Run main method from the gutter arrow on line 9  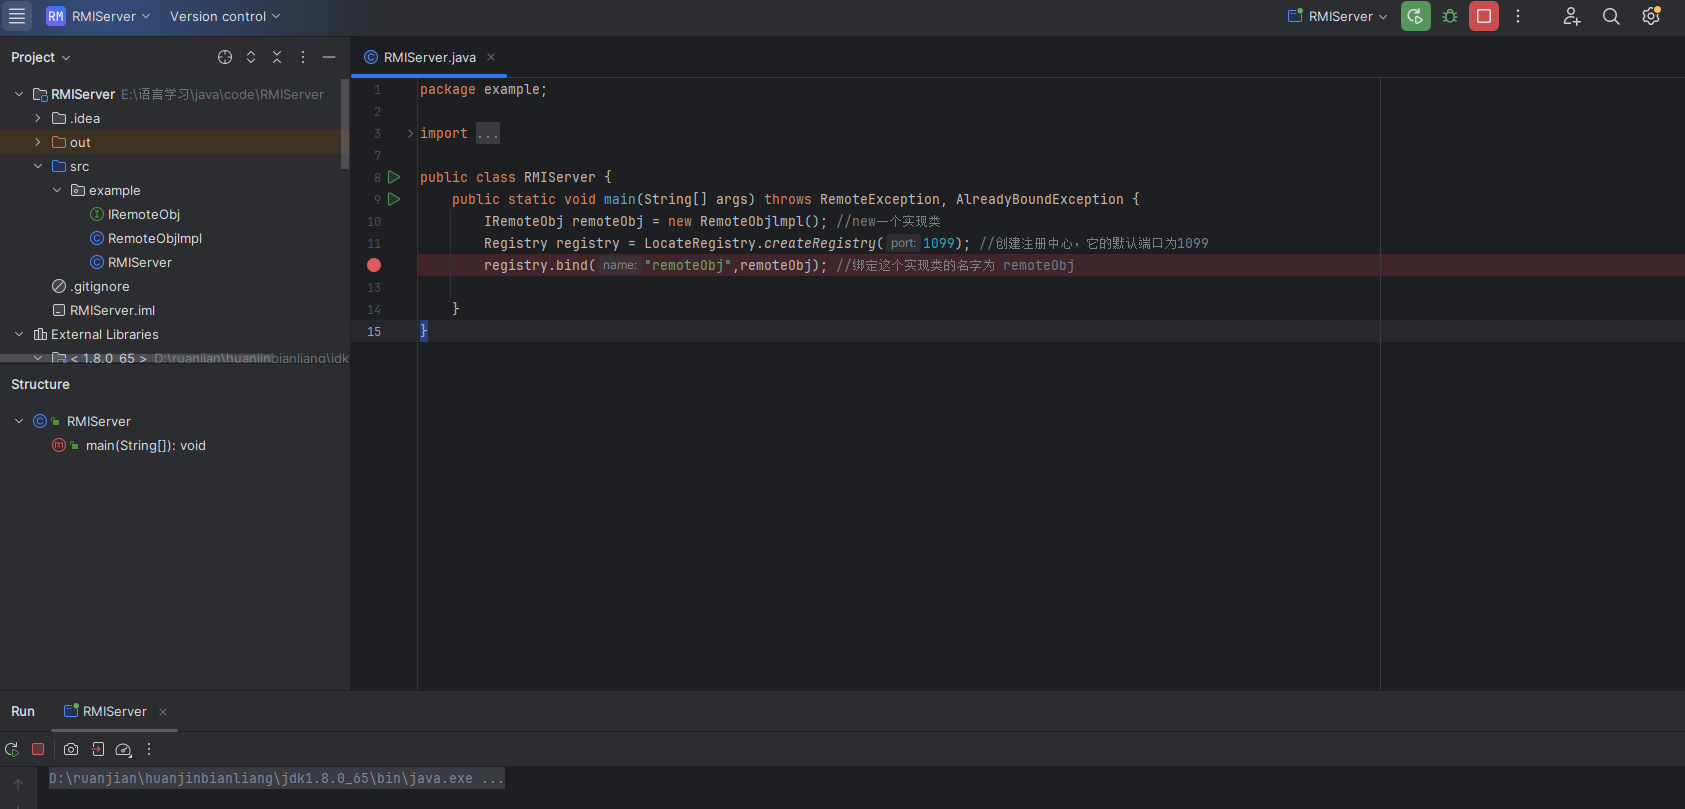[394, 199]
